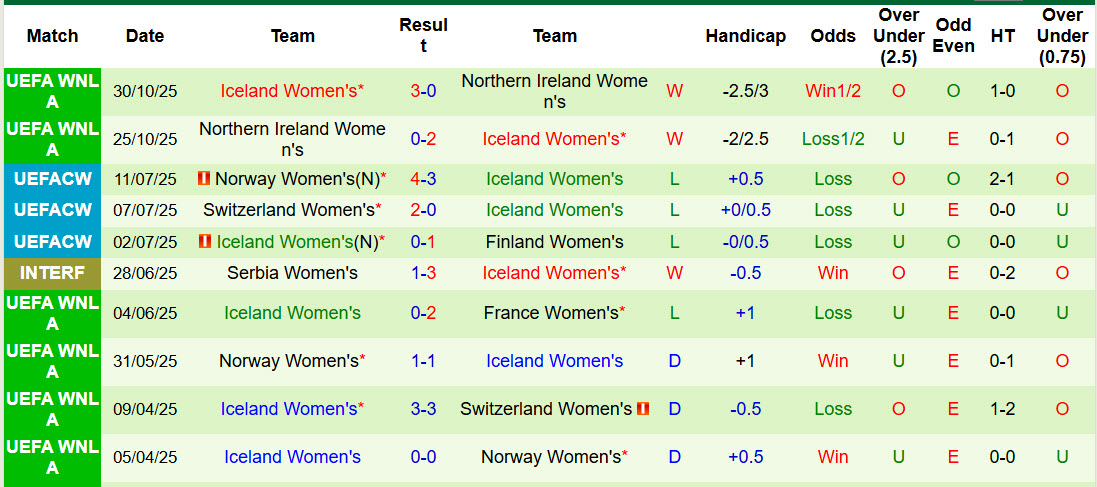Click the red card icon beside Norway Women's(N)
This screenshot has height=487, width=1097.
tap(204, 179)
